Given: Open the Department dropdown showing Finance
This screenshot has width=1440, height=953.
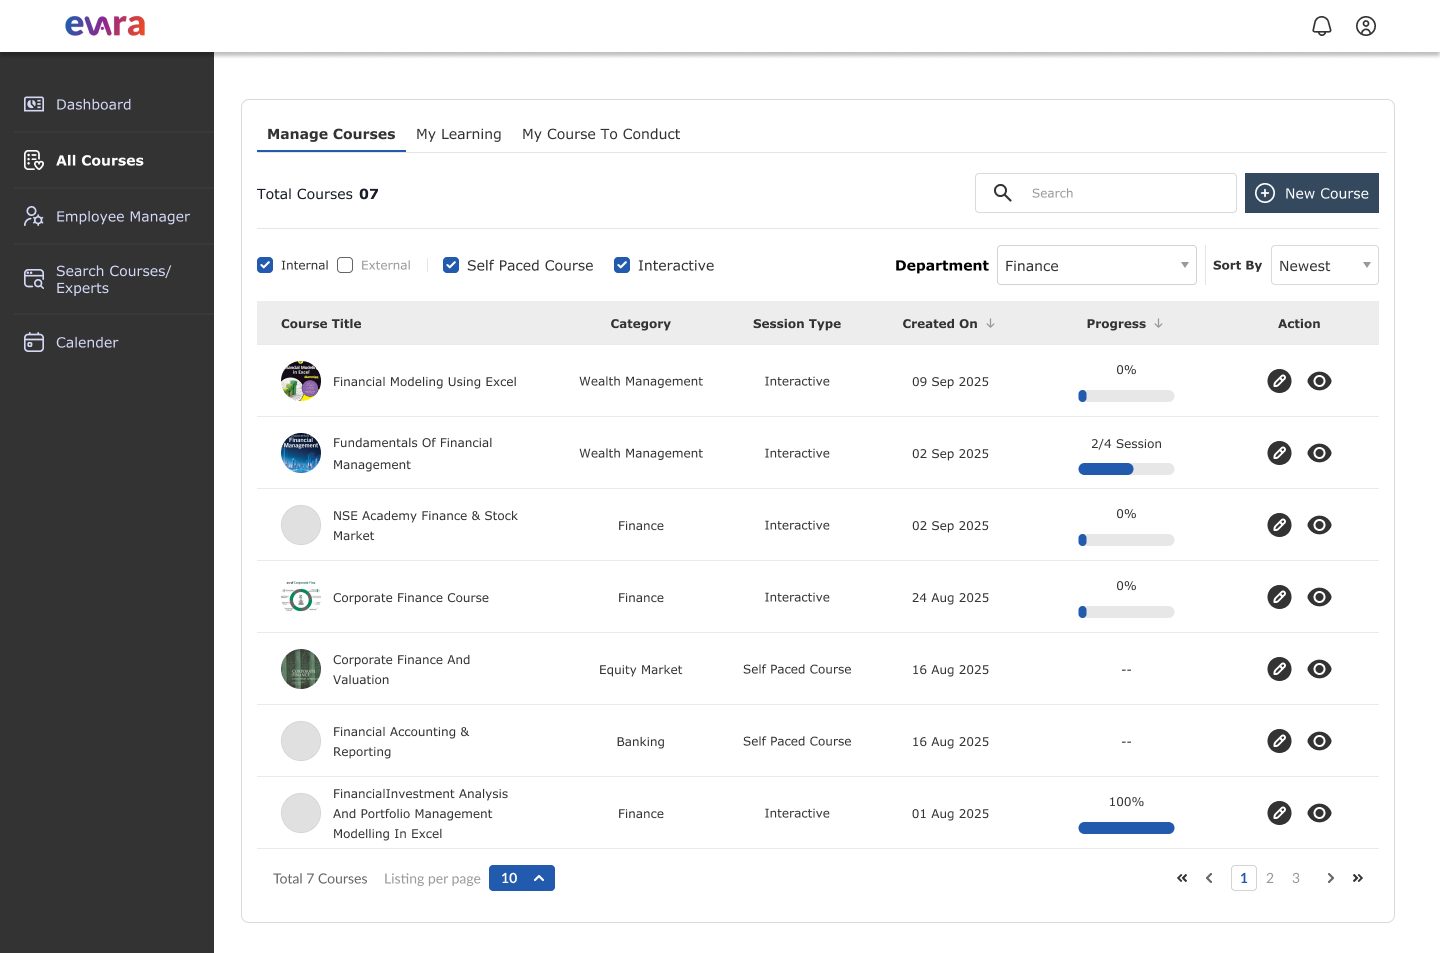Looking at the screenshot, I should (x=1096, y=265).
